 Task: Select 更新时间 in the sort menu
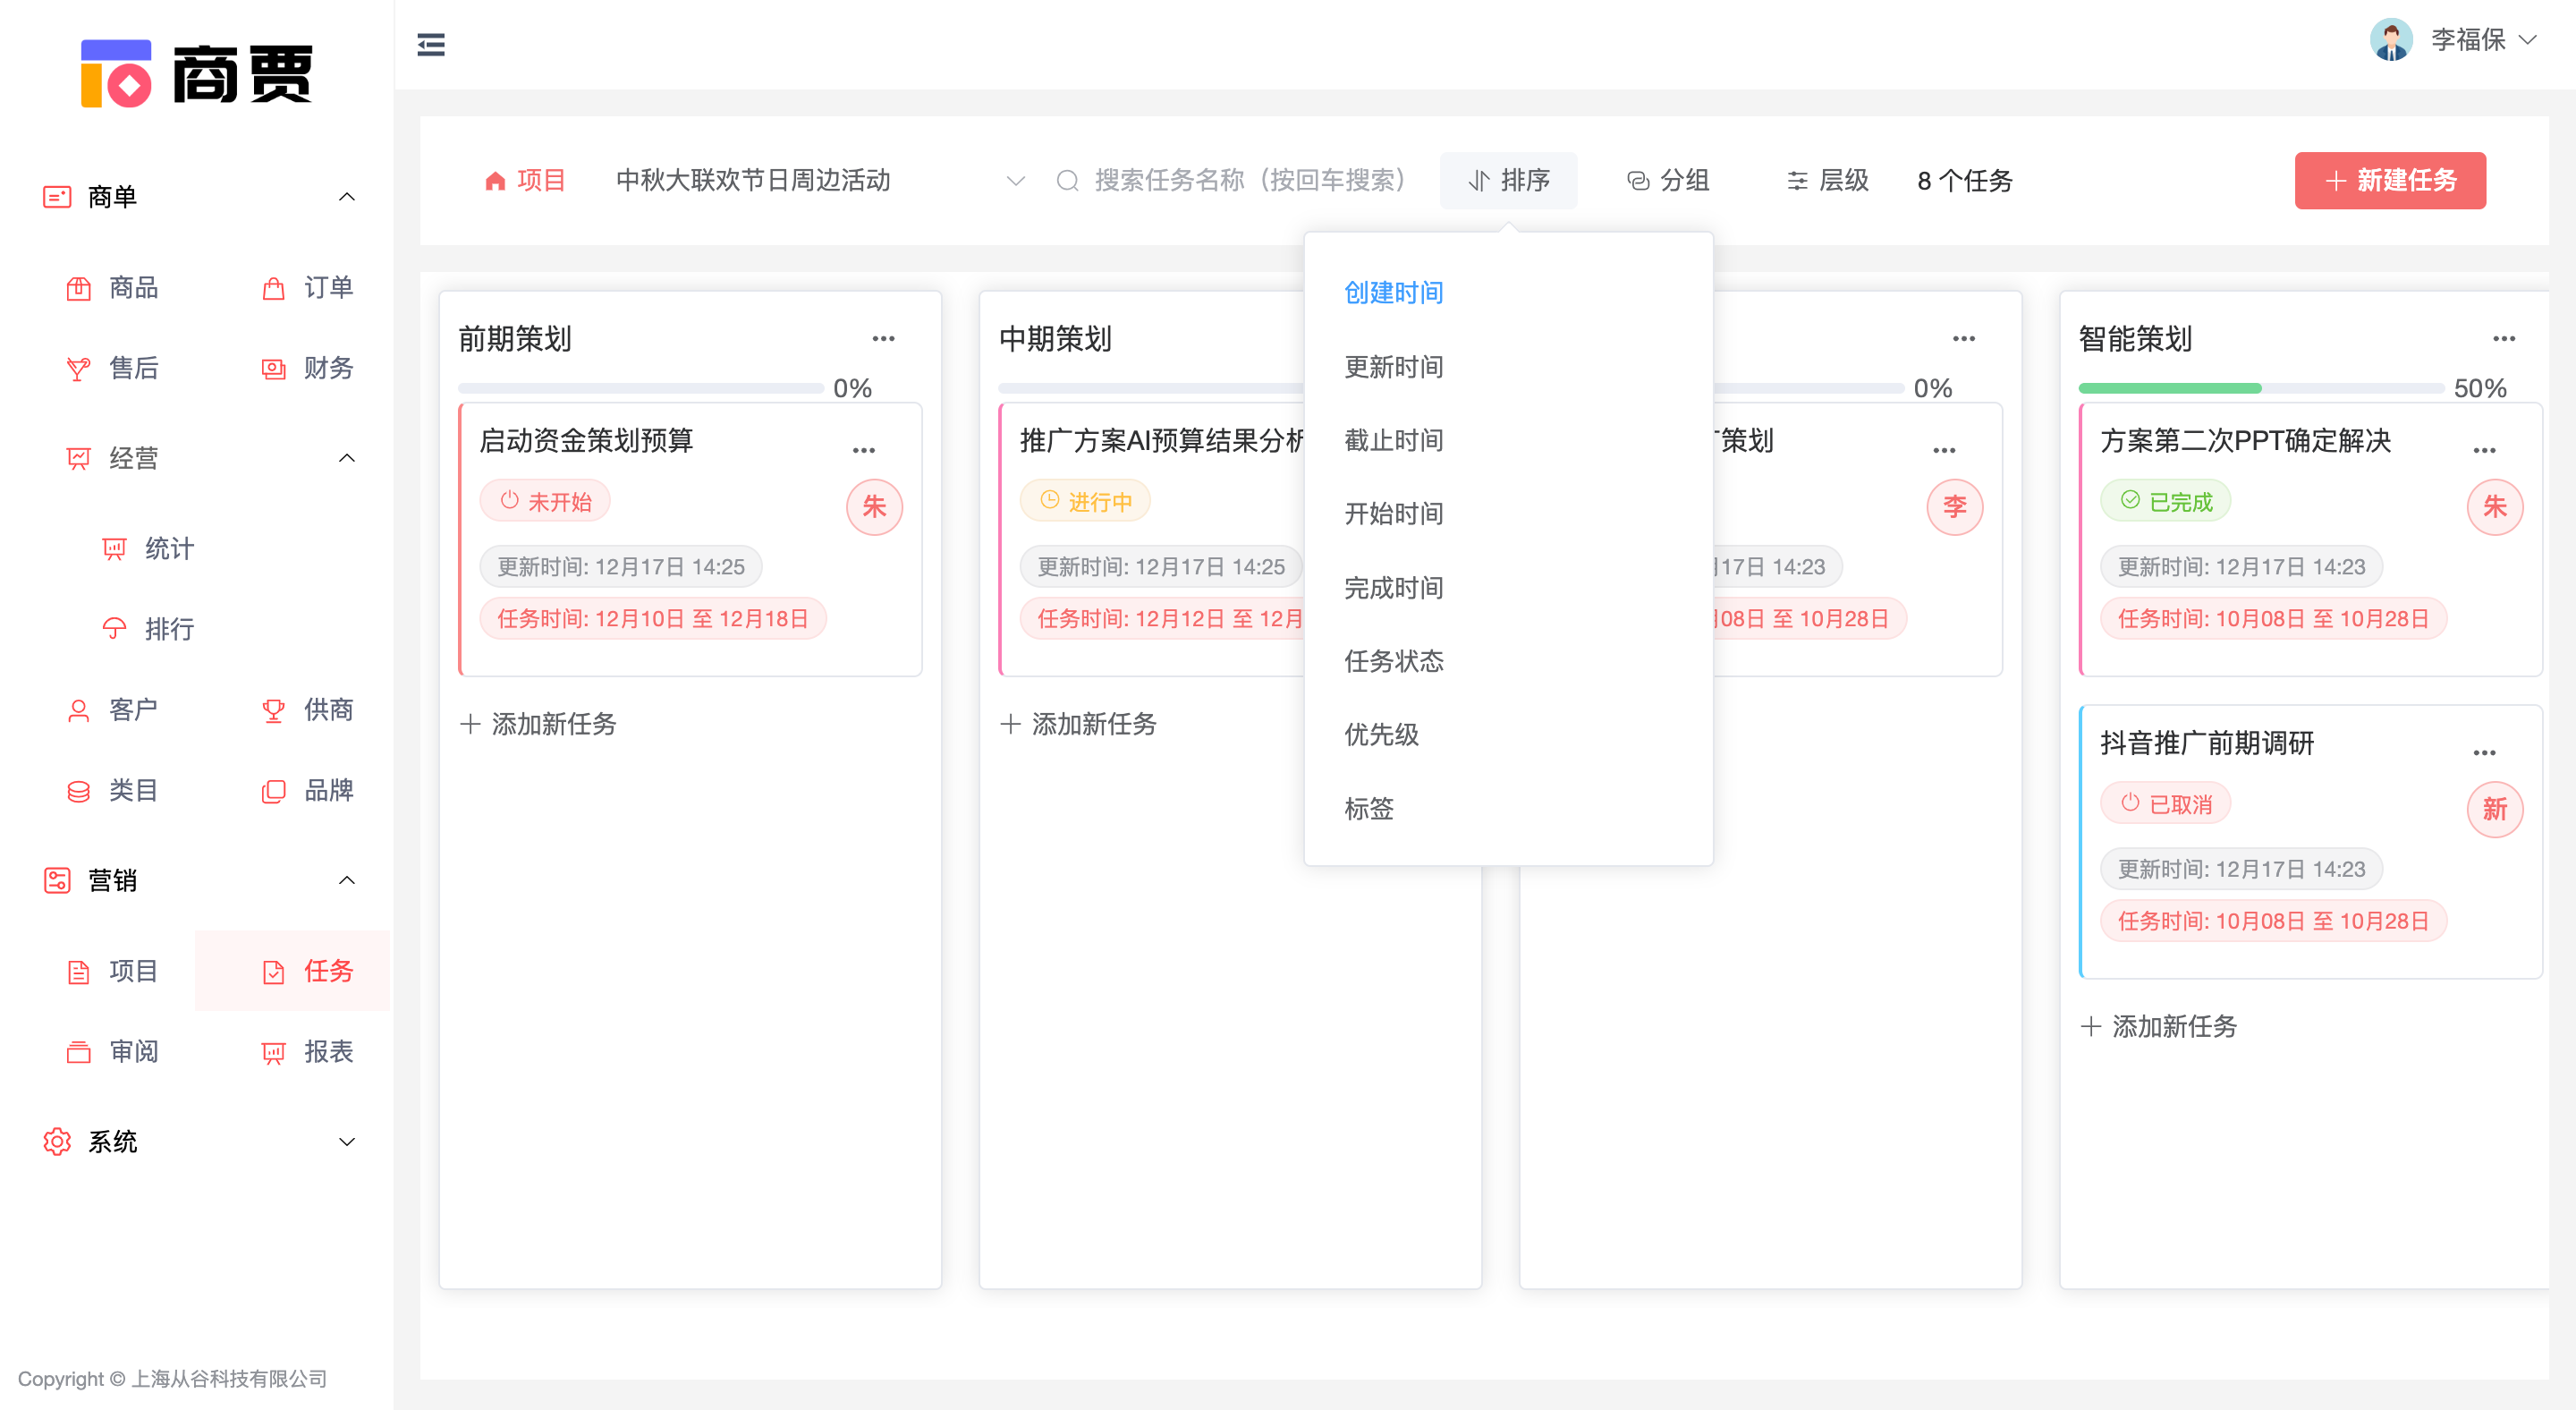[x=1393, y=367]
